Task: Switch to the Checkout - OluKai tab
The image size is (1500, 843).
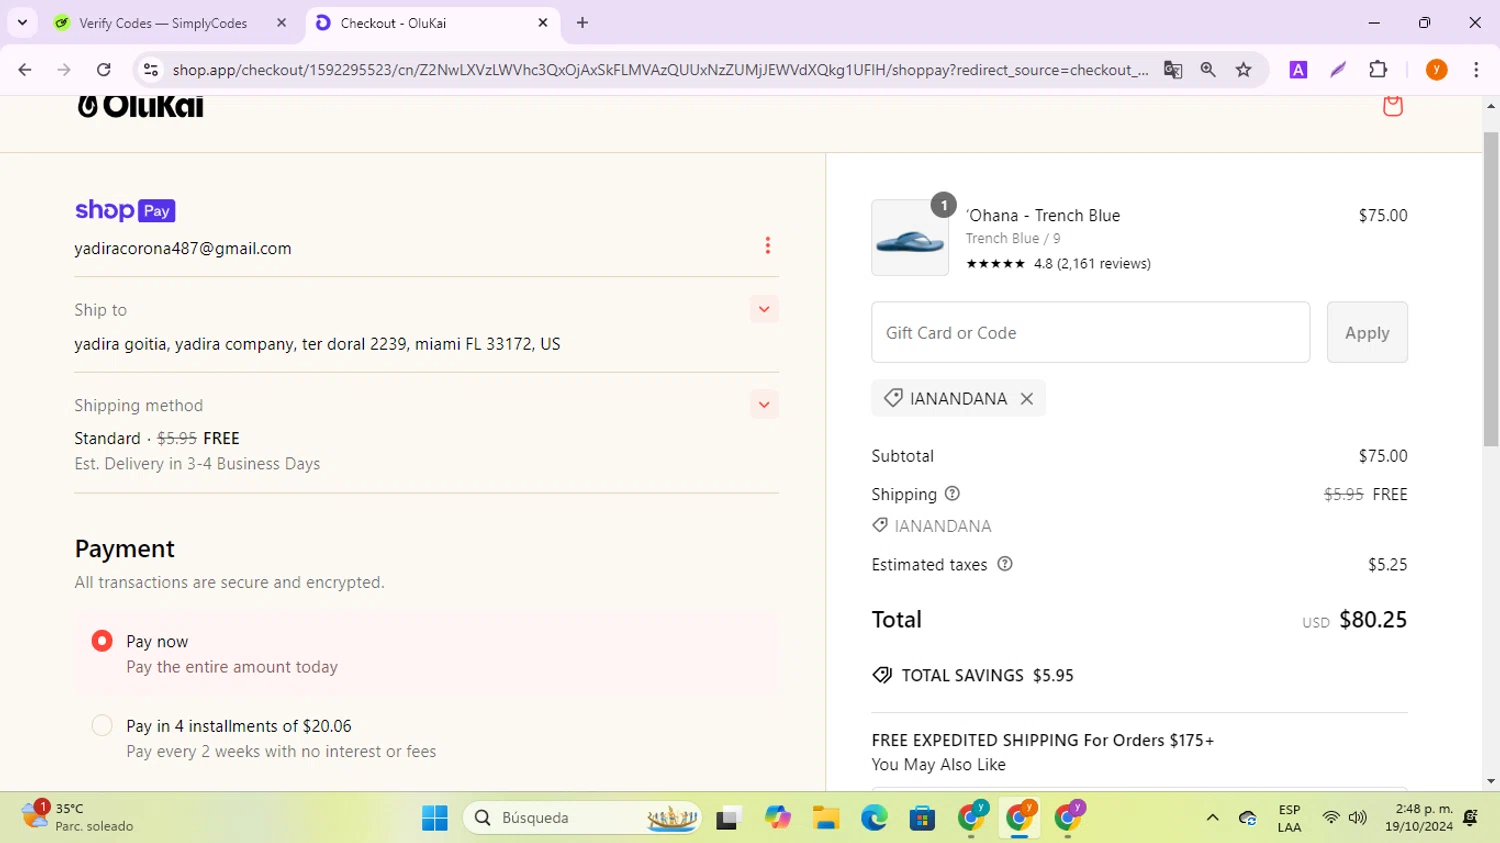Action: 432,22
